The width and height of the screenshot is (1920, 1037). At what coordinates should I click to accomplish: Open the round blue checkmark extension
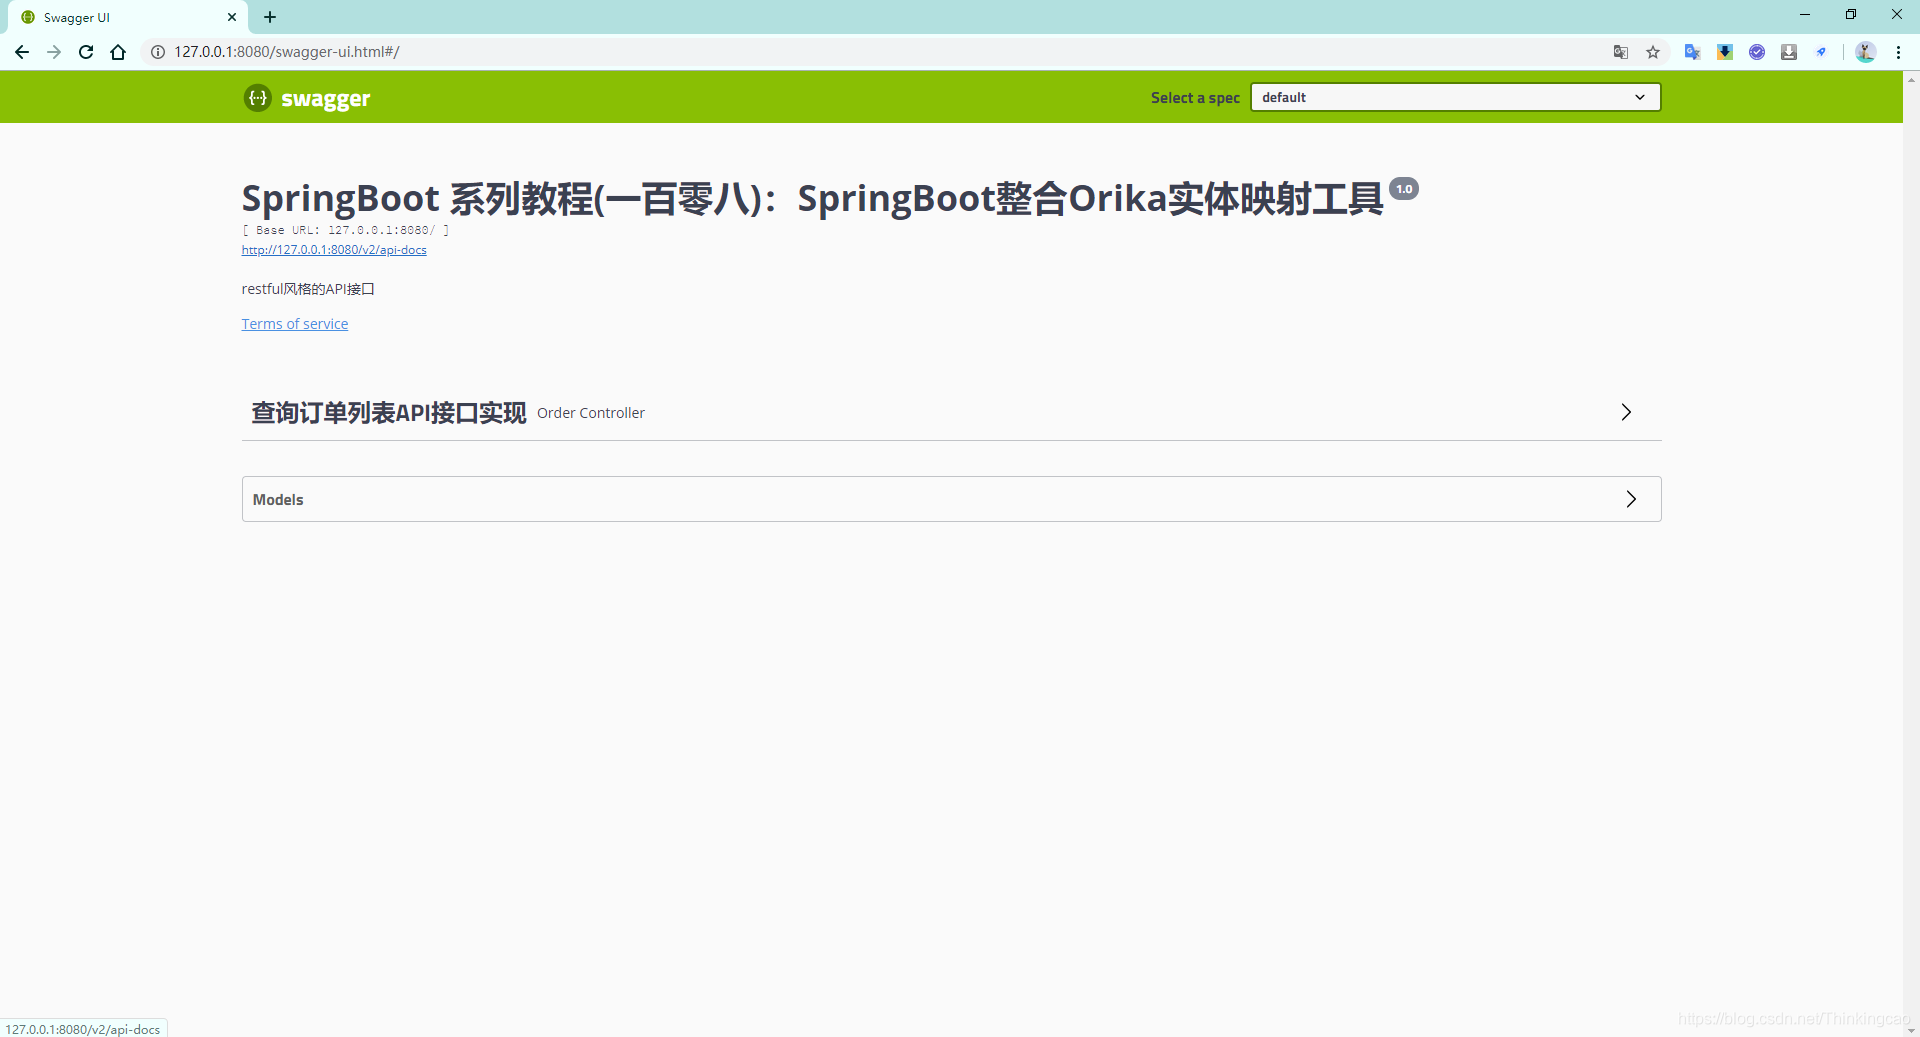pyautogui.click(x=1757, y=52)
